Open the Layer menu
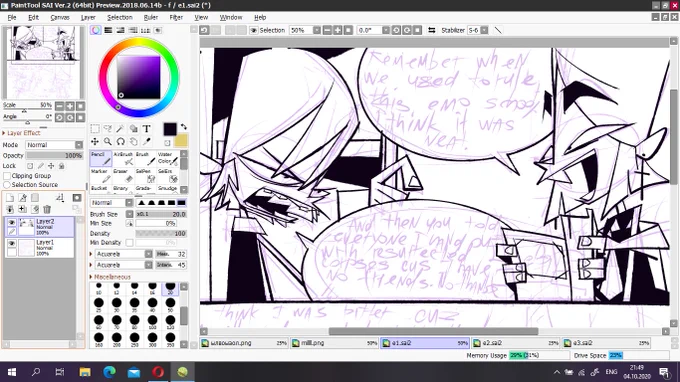680x382 pixels. (88, 17)
